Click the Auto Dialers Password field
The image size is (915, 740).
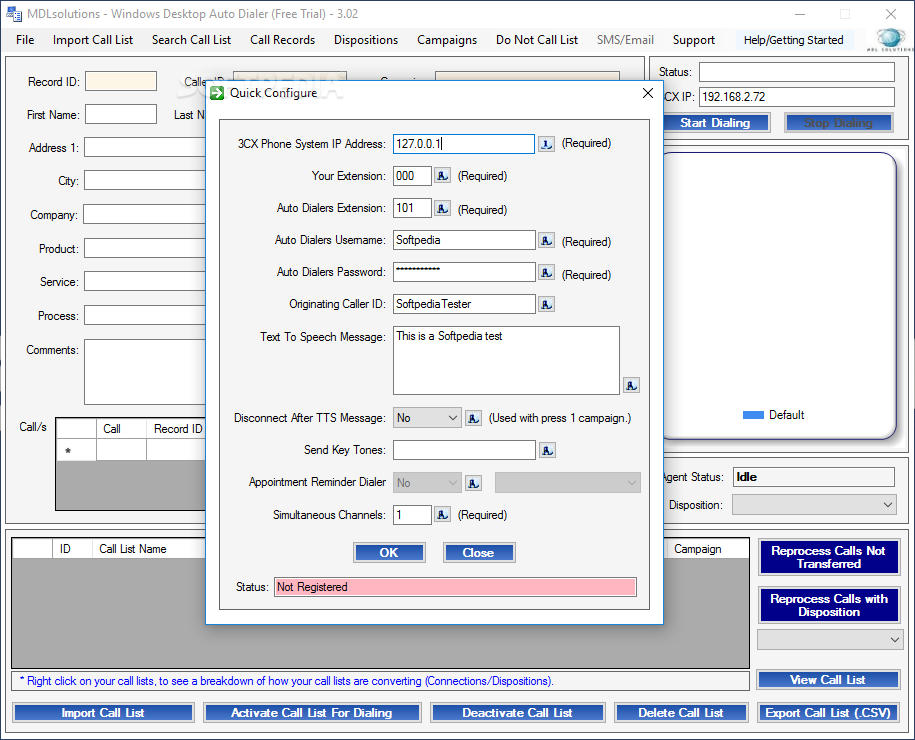(x=465, y=273)
